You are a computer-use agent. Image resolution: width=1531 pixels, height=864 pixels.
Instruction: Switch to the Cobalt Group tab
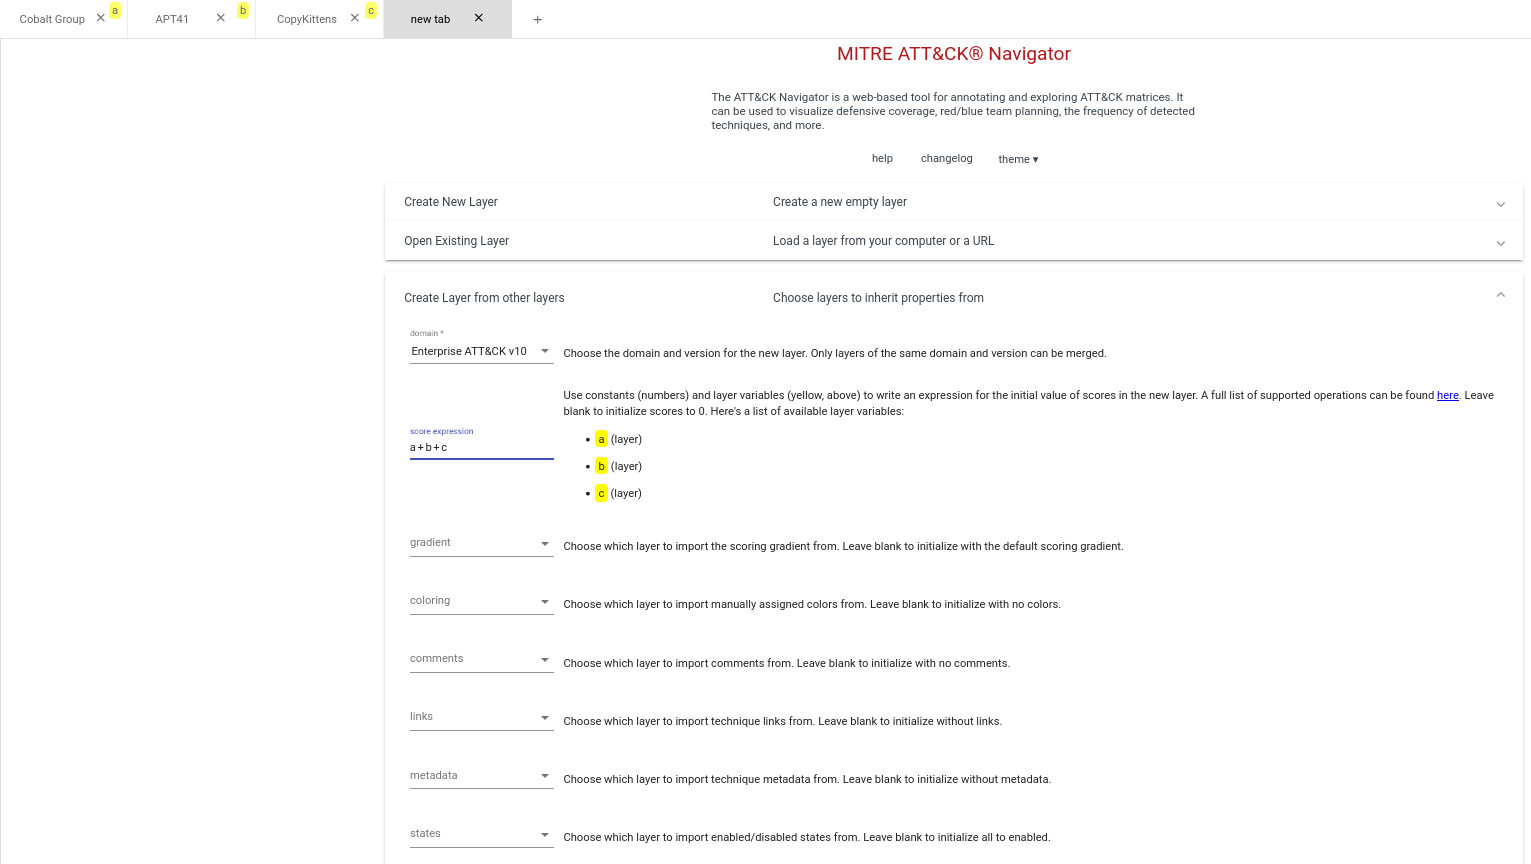[x=52, y=19]
